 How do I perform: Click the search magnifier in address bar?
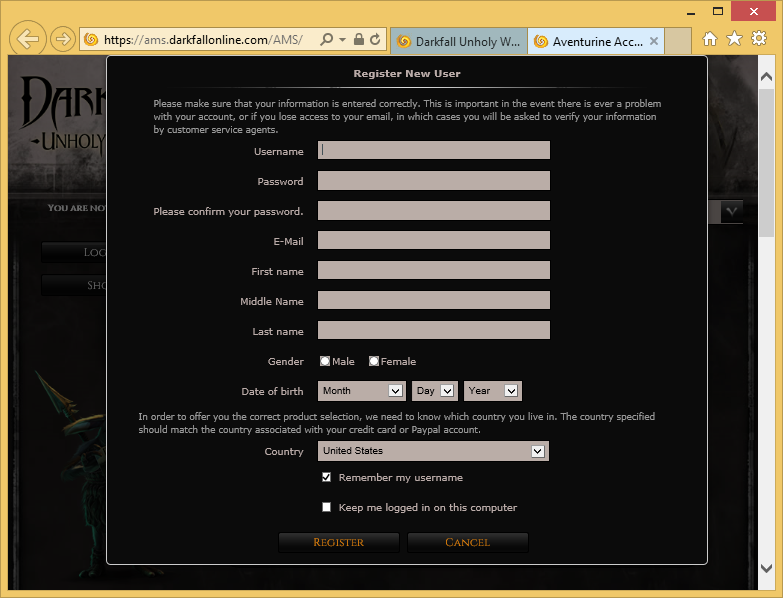pyautogui.click(x=326, y=39)
